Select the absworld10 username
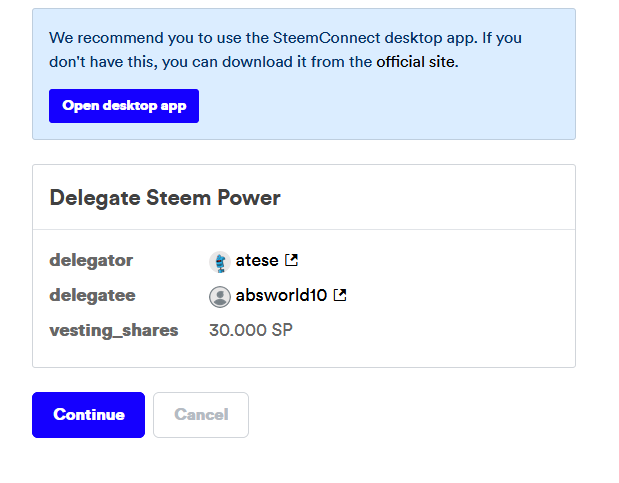619x483 pixels. tap(281, 296)
